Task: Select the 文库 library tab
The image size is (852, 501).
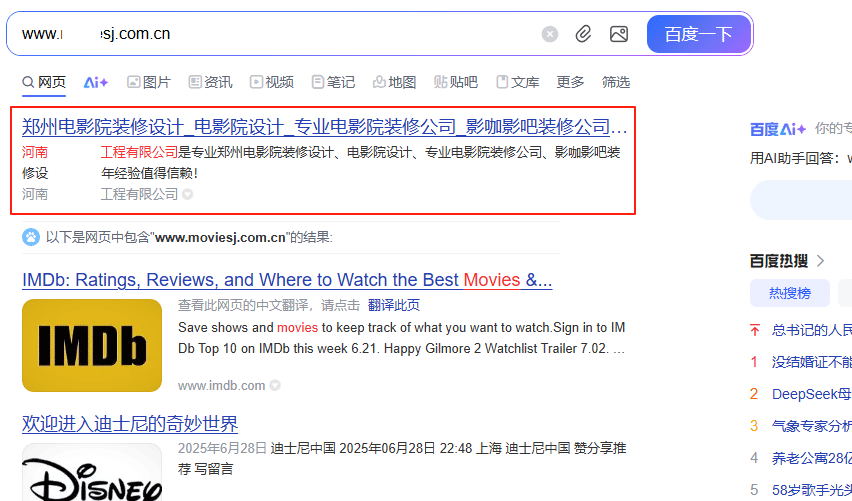Action: 518,82
